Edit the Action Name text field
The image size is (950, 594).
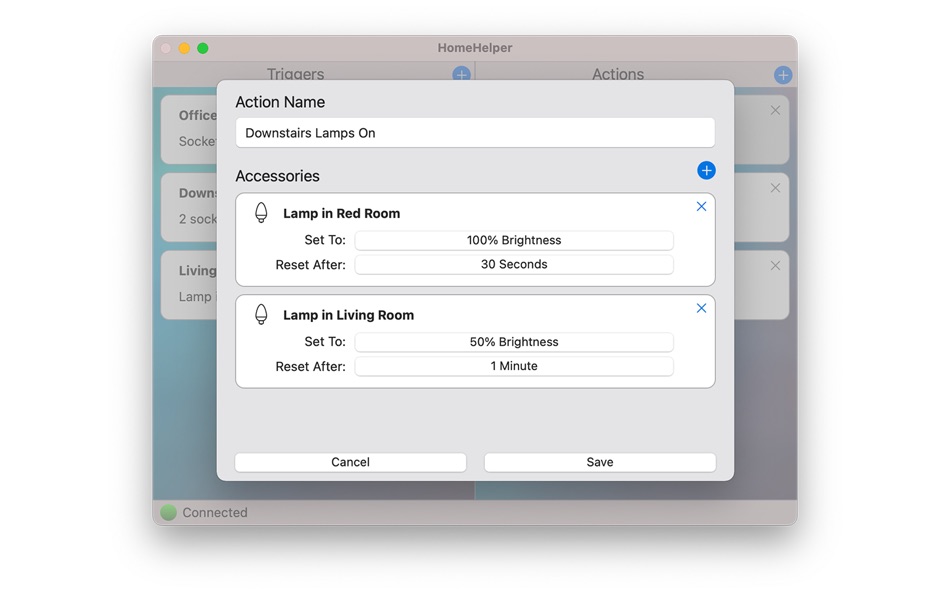click(475, 133)
